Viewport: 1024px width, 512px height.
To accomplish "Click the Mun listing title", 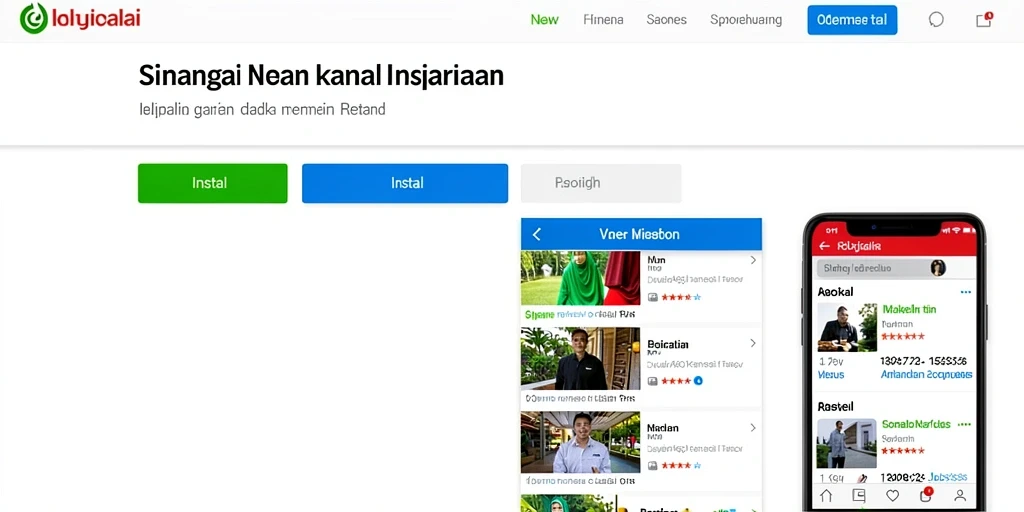I will [656, 260].
